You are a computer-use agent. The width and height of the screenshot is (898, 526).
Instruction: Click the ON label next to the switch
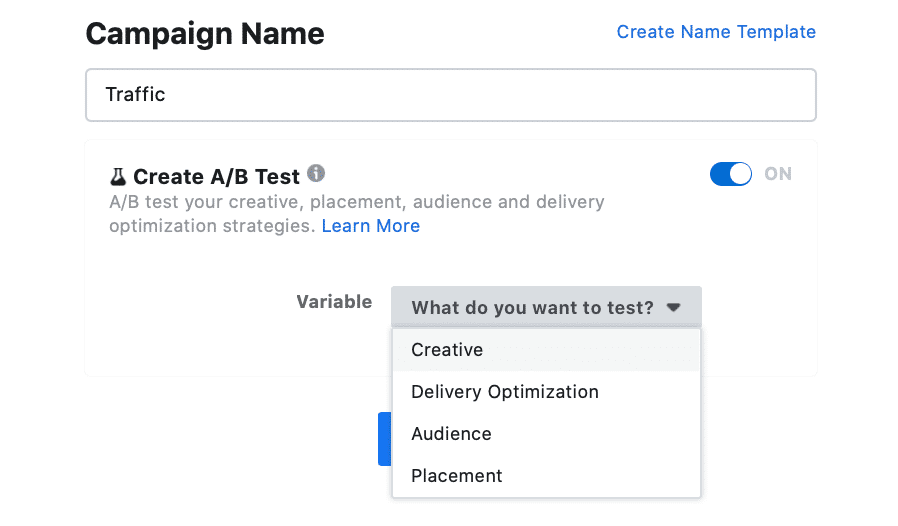click(x=778, y=174)
